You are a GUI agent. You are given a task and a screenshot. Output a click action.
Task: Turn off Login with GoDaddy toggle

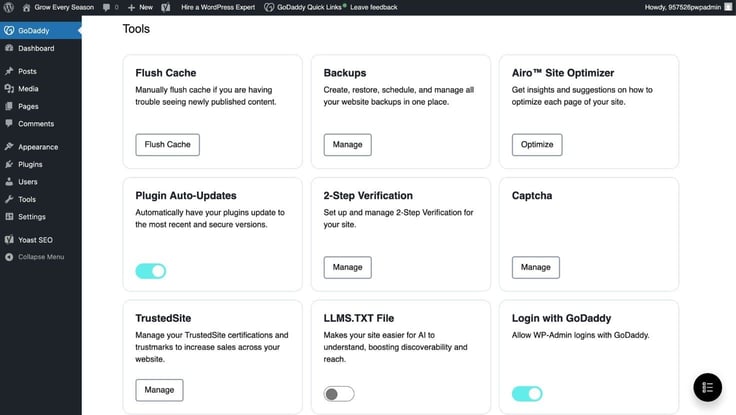pos(527,394)
